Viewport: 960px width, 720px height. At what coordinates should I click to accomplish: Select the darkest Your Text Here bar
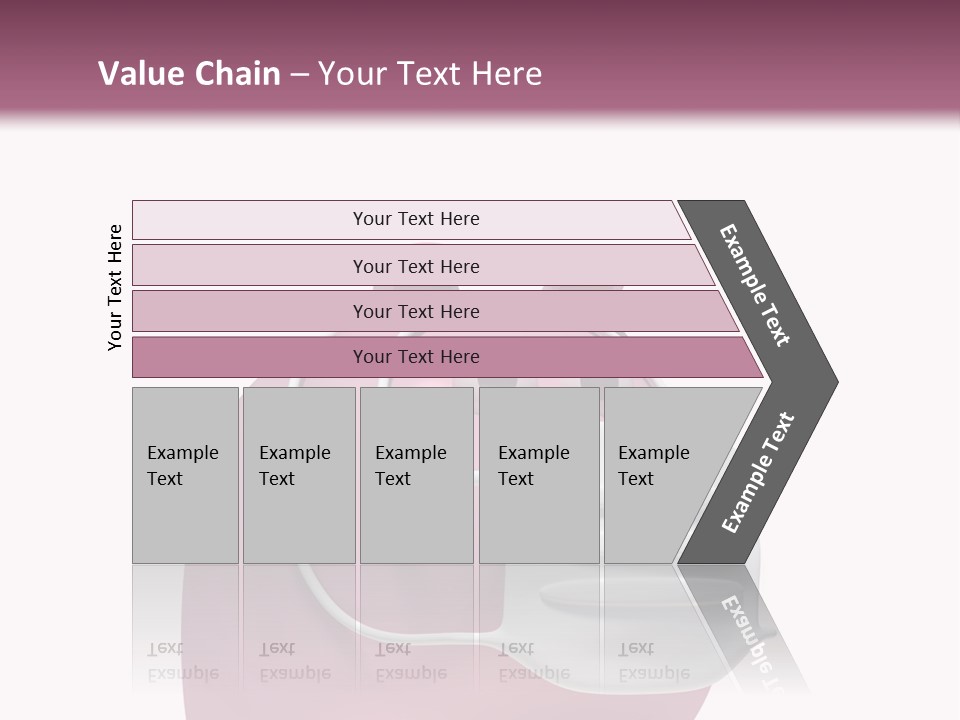(415, 357)
